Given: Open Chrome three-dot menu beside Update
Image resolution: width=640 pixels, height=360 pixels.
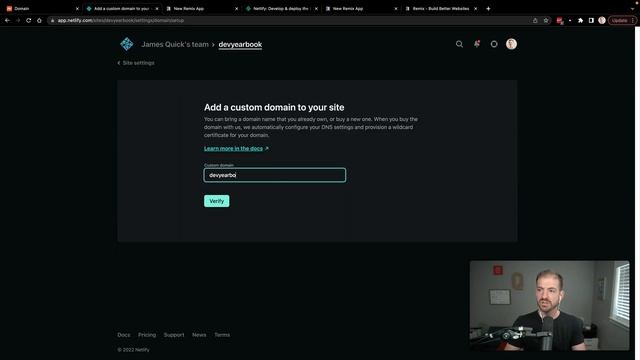Looking at the screenshot, I should [633, 20].
